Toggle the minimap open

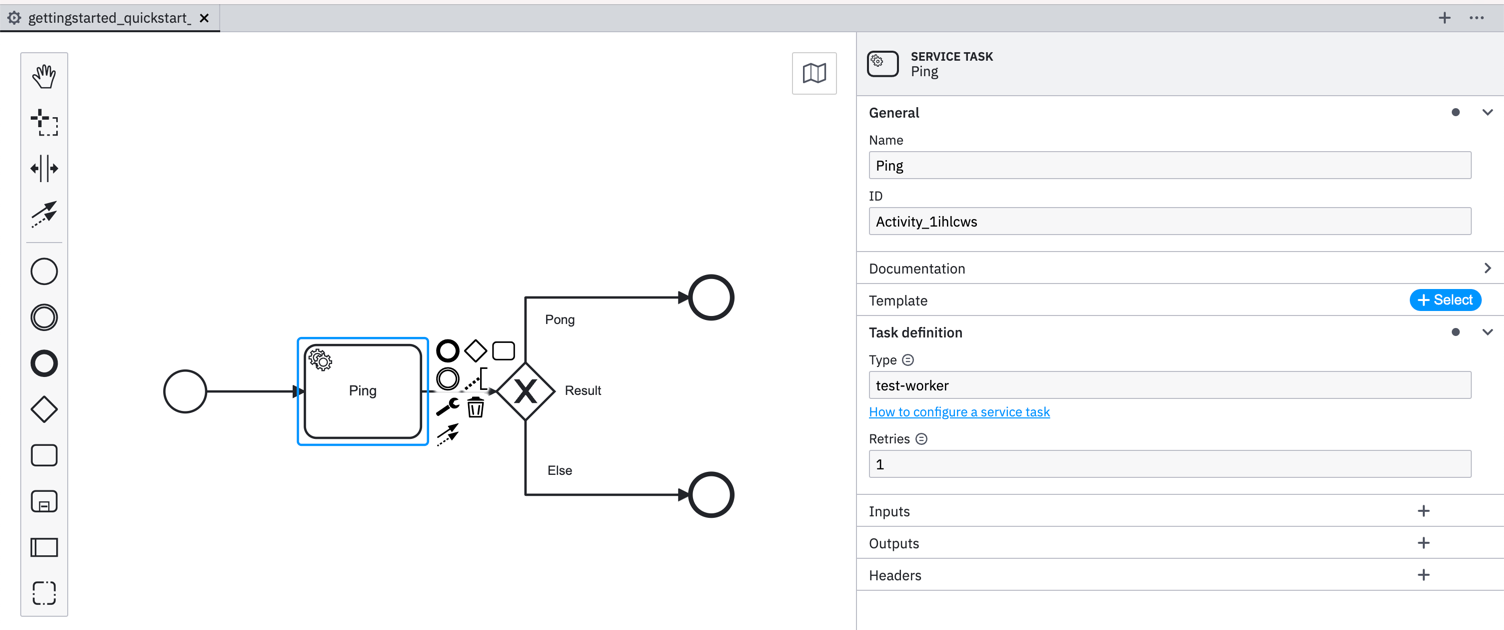point(814,73)
